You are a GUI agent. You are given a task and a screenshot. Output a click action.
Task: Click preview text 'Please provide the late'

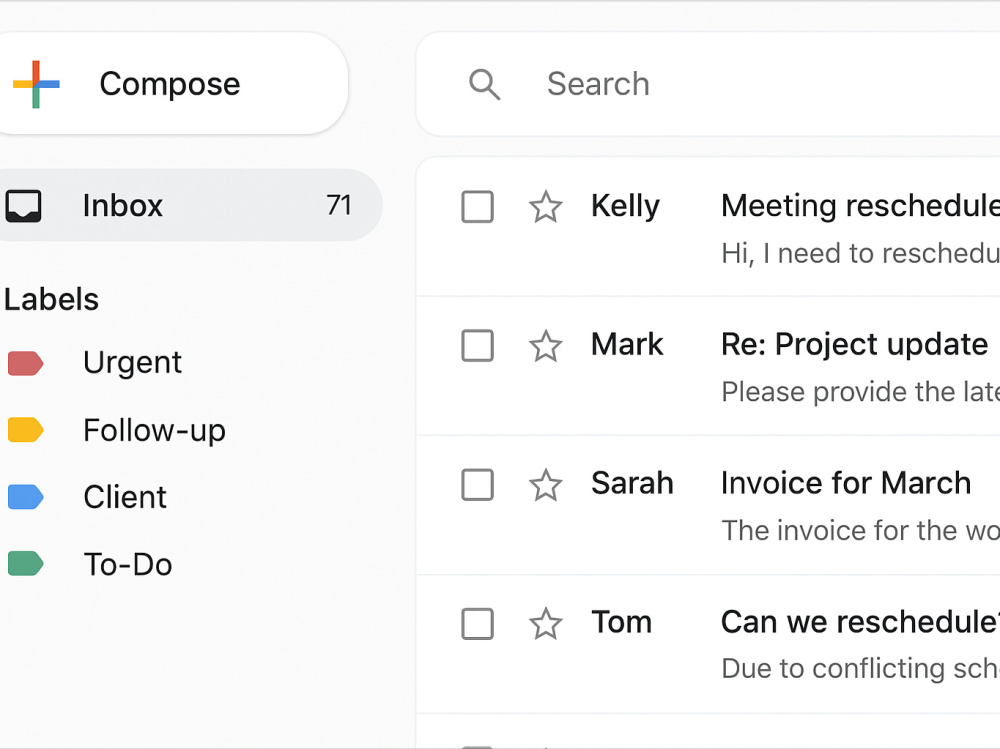coord(860,392)
